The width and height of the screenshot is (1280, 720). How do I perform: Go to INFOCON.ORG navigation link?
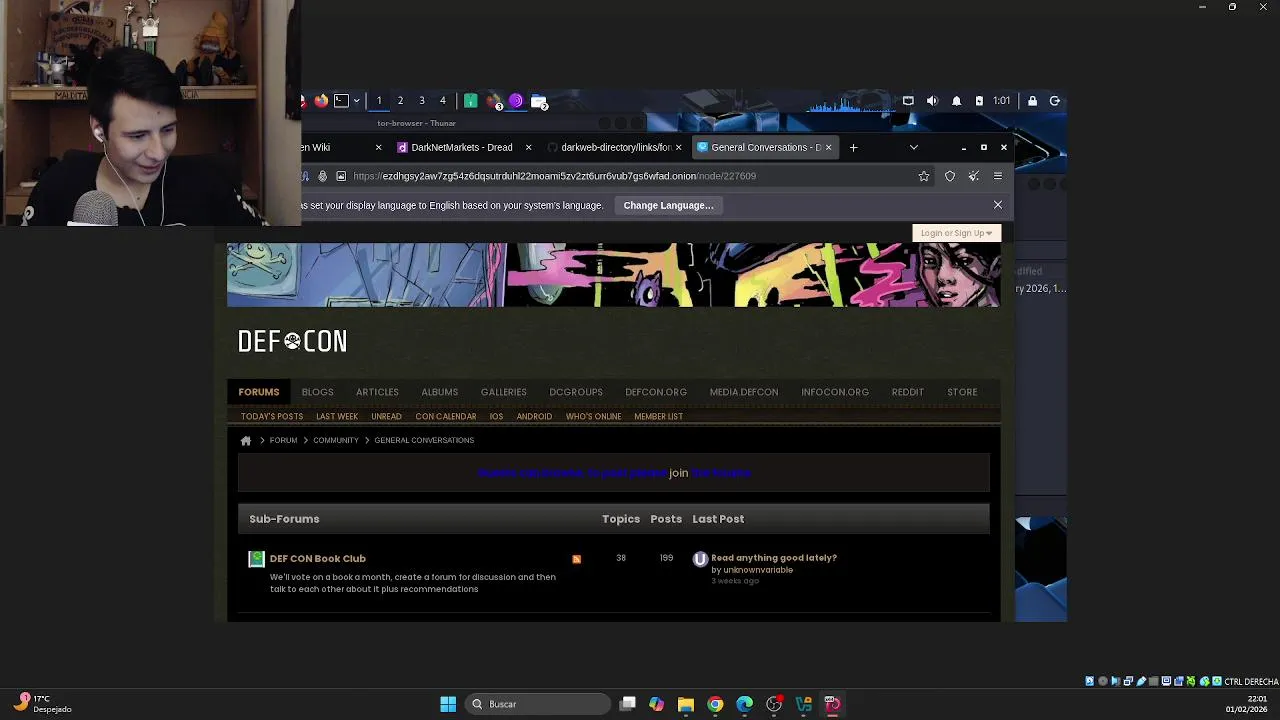click(835, 392)
